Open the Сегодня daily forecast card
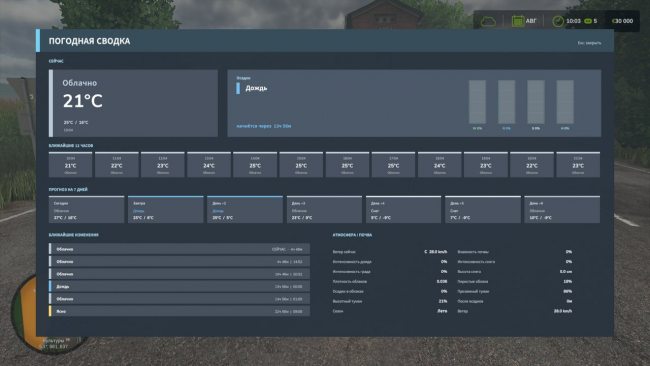Viewport: 650px width, 366px height. click(x=86, y=210)
